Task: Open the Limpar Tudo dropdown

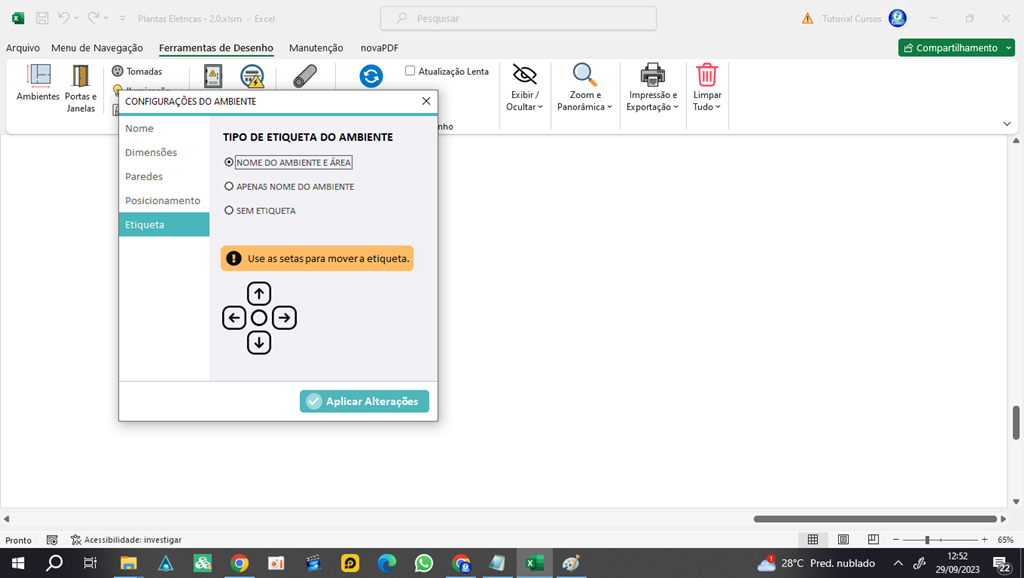Action: tap(707, 88)
